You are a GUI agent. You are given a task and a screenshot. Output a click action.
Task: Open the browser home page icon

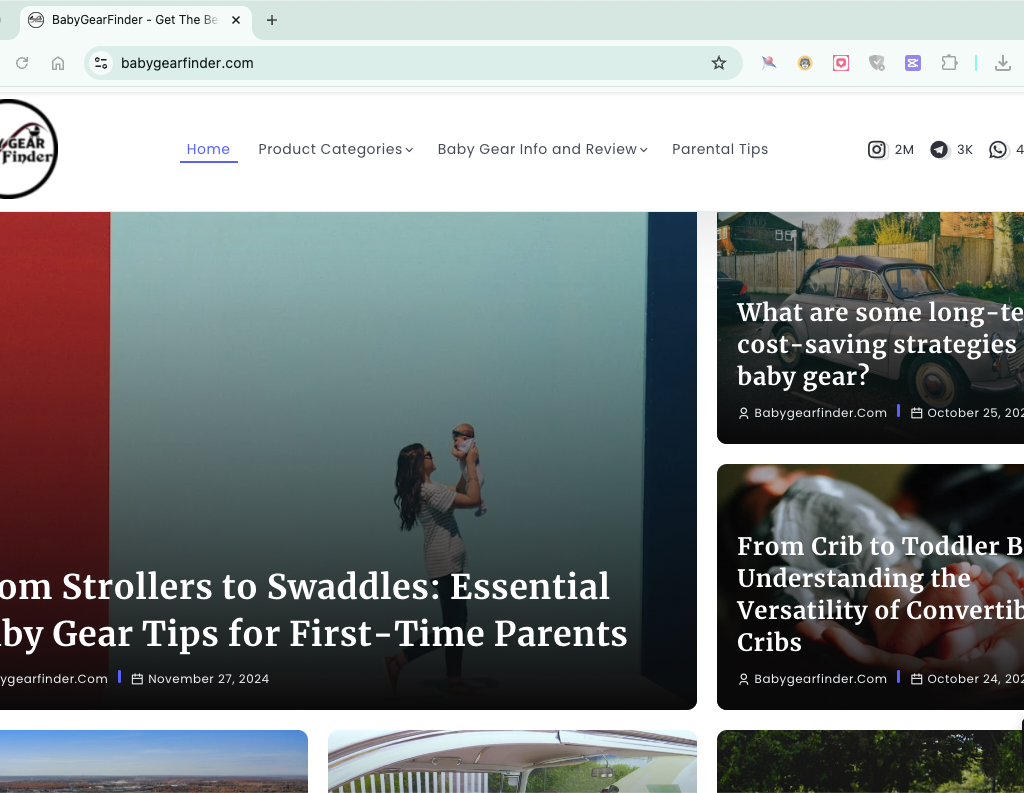click(x=58, y=62)
